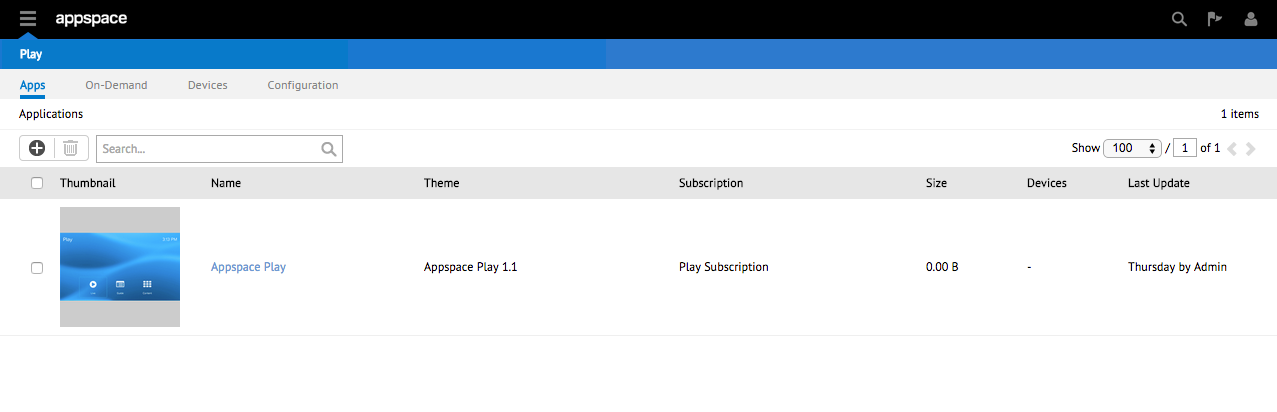This screenshot has height=412, width=1277.
Task: Click the search magnifier in search box
Action: pyautogui.click(x=329, y=149)
